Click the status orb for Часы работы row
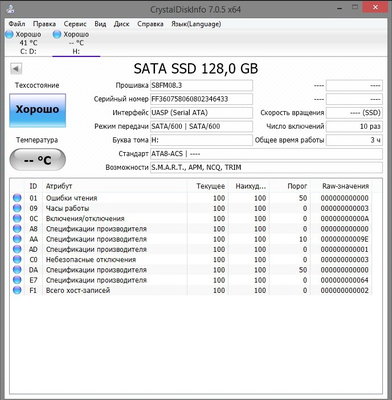Image resolution: width=392 pixels, height=400 pixels. click(x=17, y=208)
